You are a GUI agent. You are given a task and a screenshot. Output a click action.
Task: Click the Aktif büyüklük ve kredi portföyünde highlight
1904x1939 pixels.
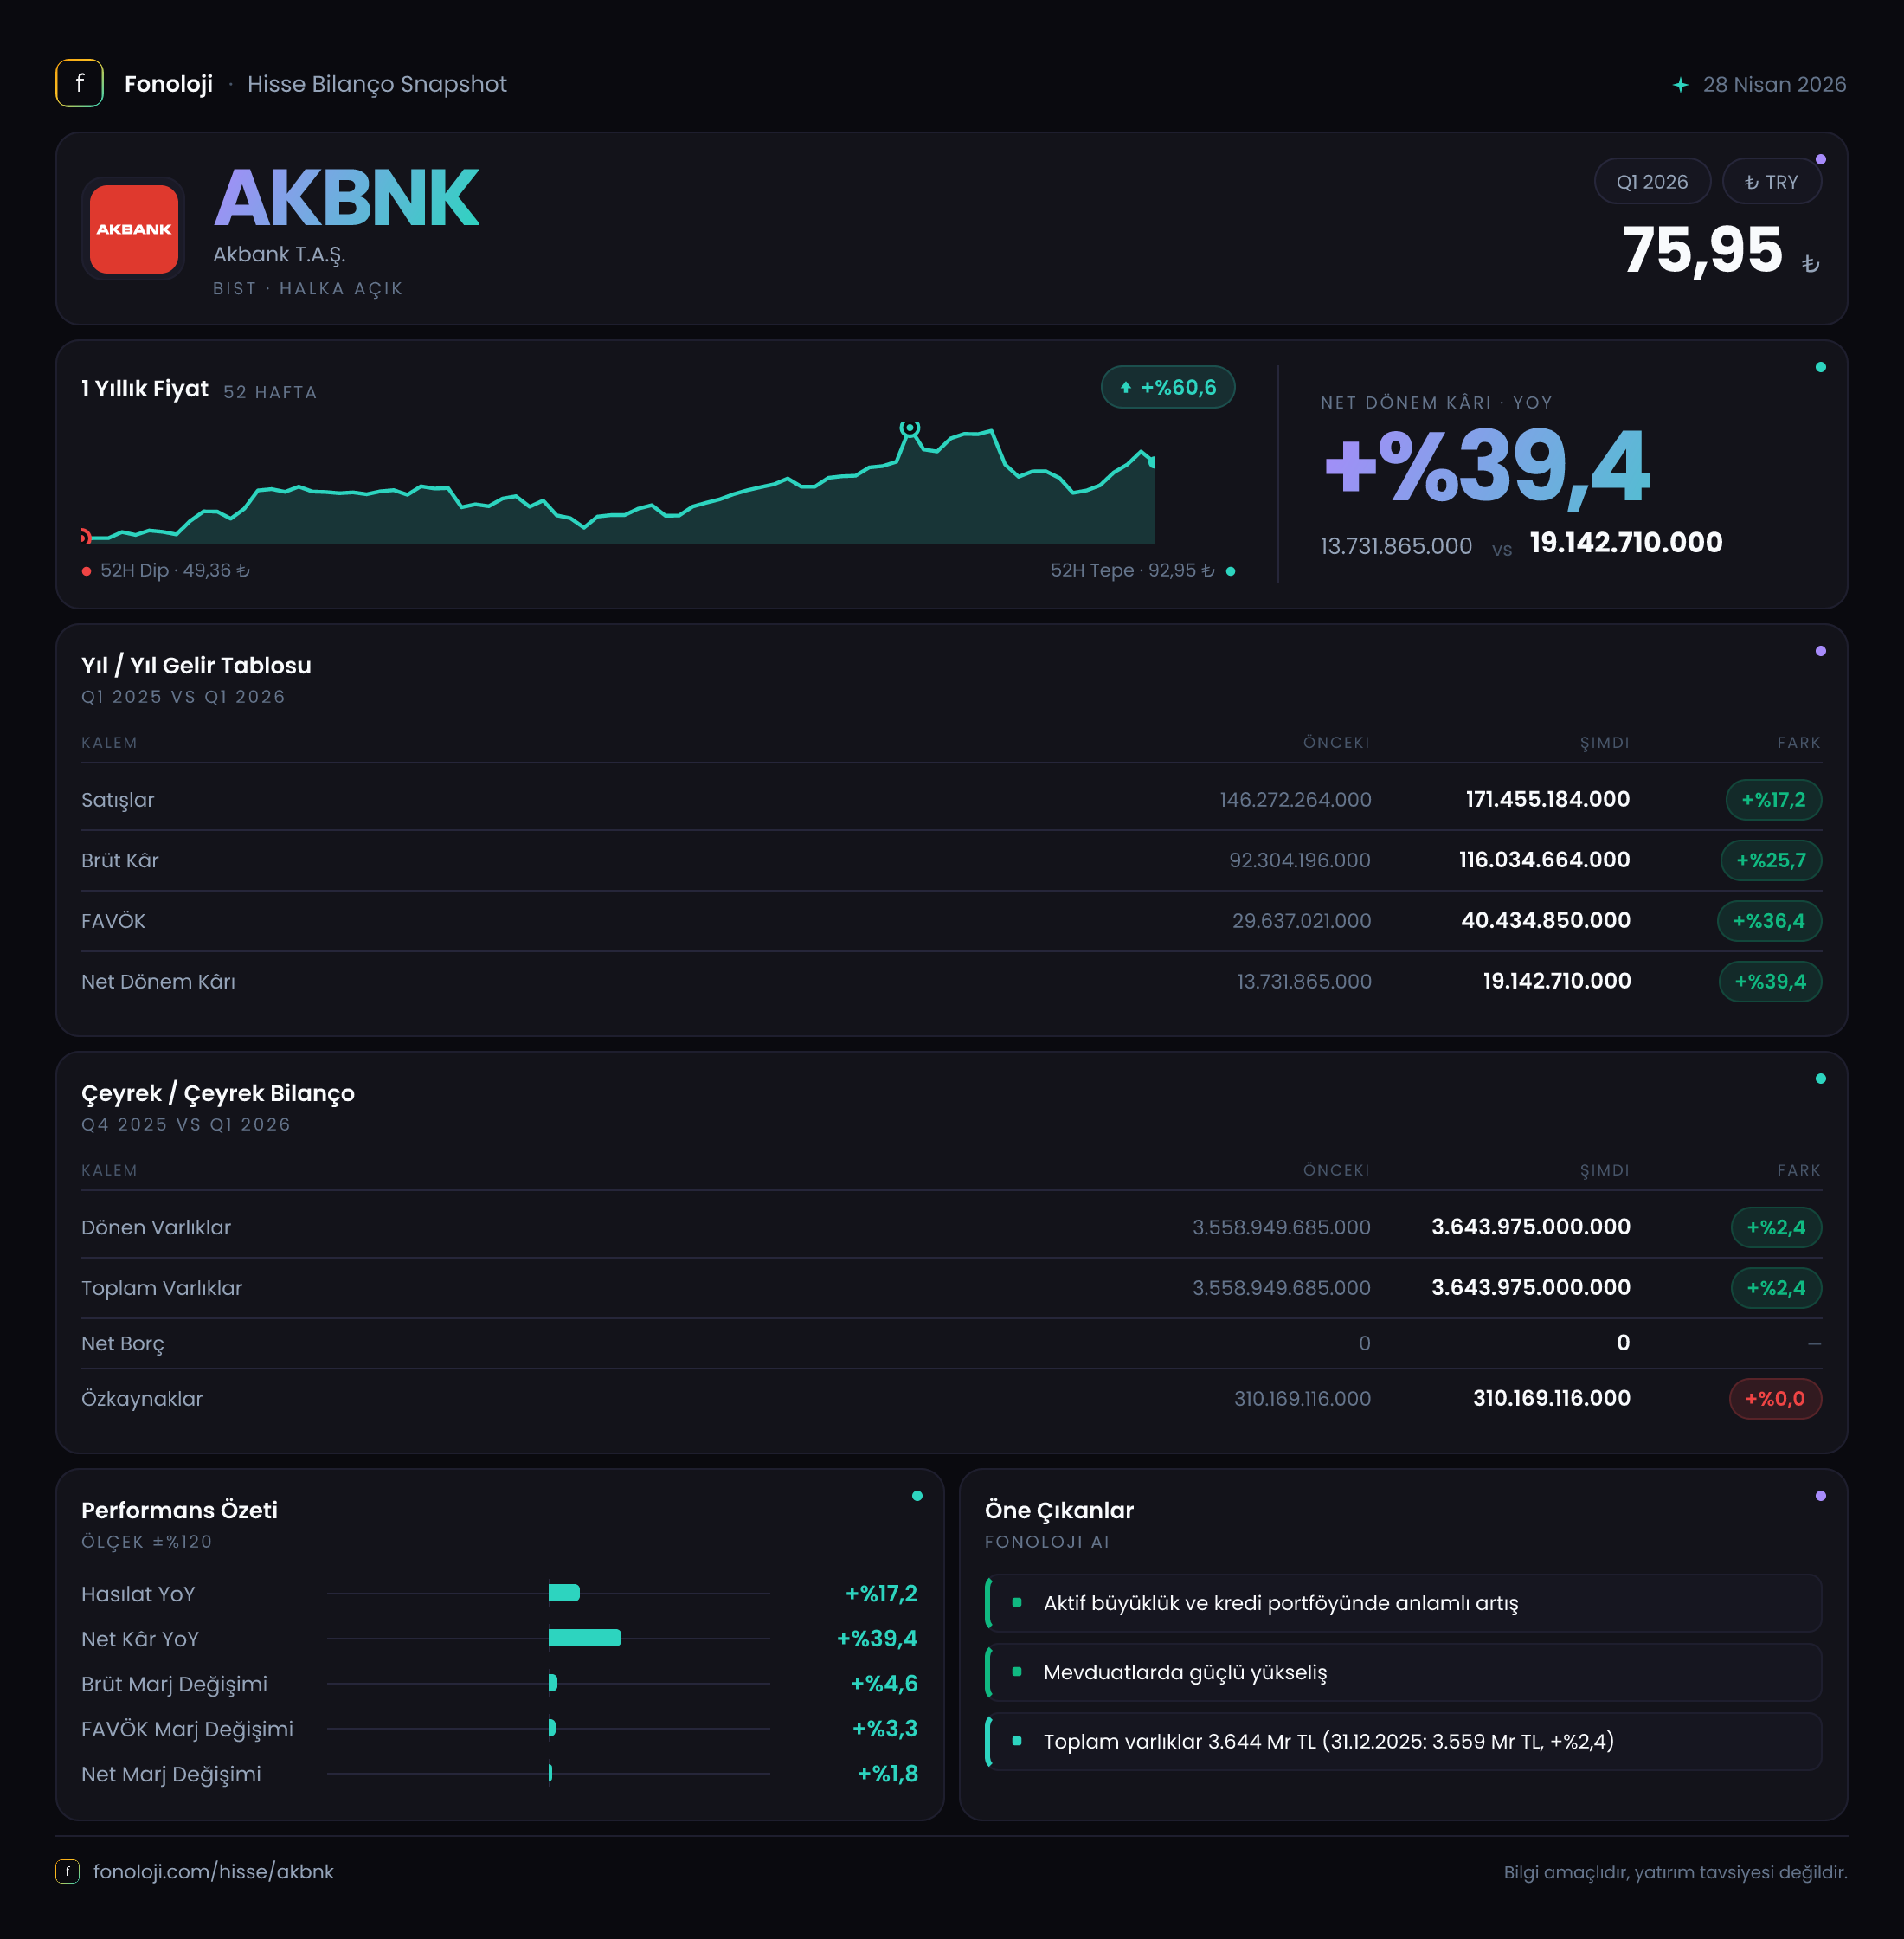tap(1403, 1603)
